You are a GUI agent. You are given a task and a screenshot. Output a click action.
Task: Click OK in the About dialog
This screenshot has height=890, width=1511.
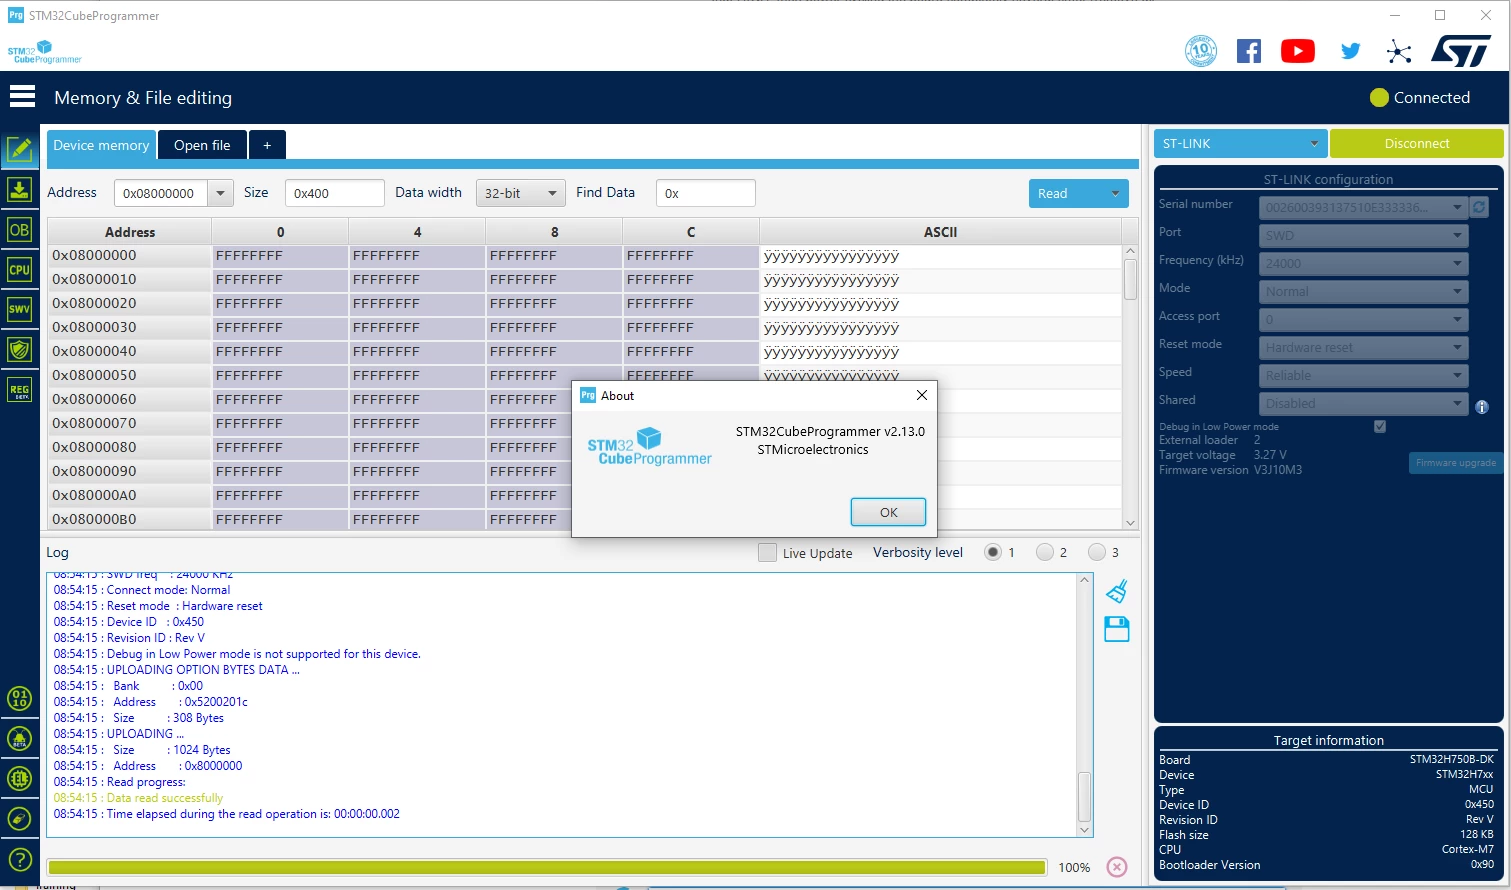click(x=888, y=512)
